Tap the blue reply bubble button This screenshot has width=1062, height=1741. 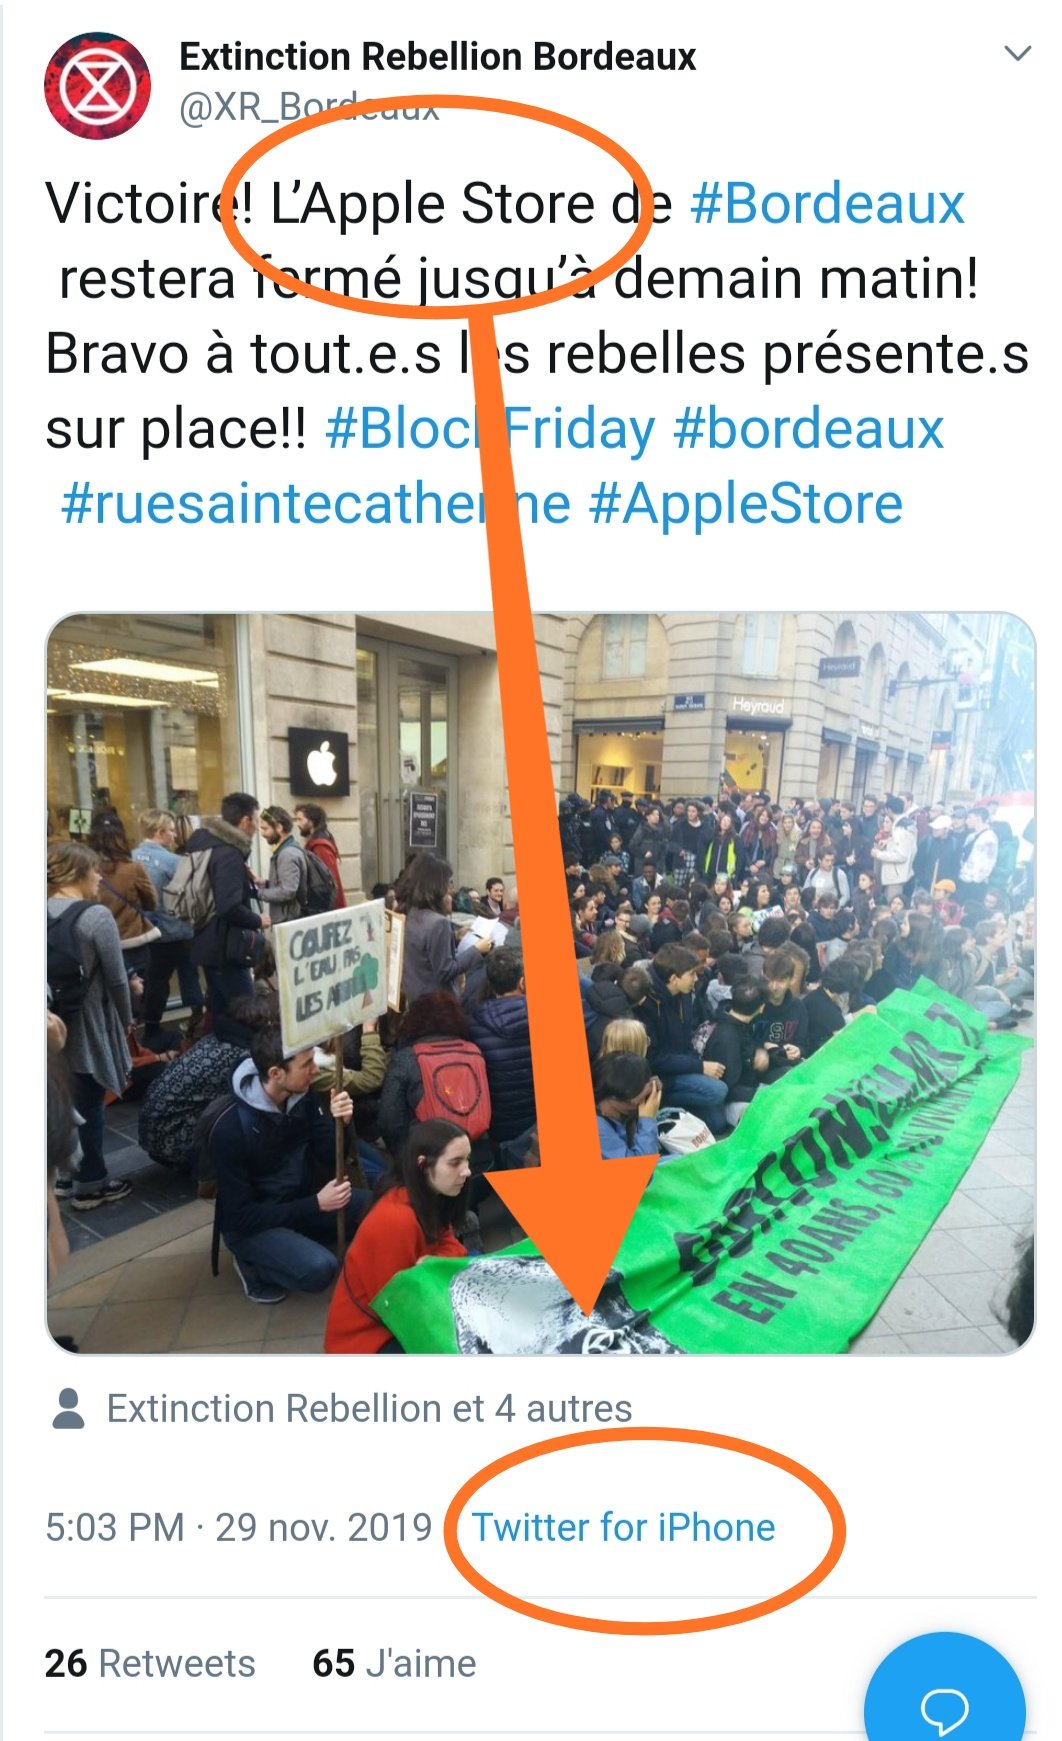[x=944, y=1690]
